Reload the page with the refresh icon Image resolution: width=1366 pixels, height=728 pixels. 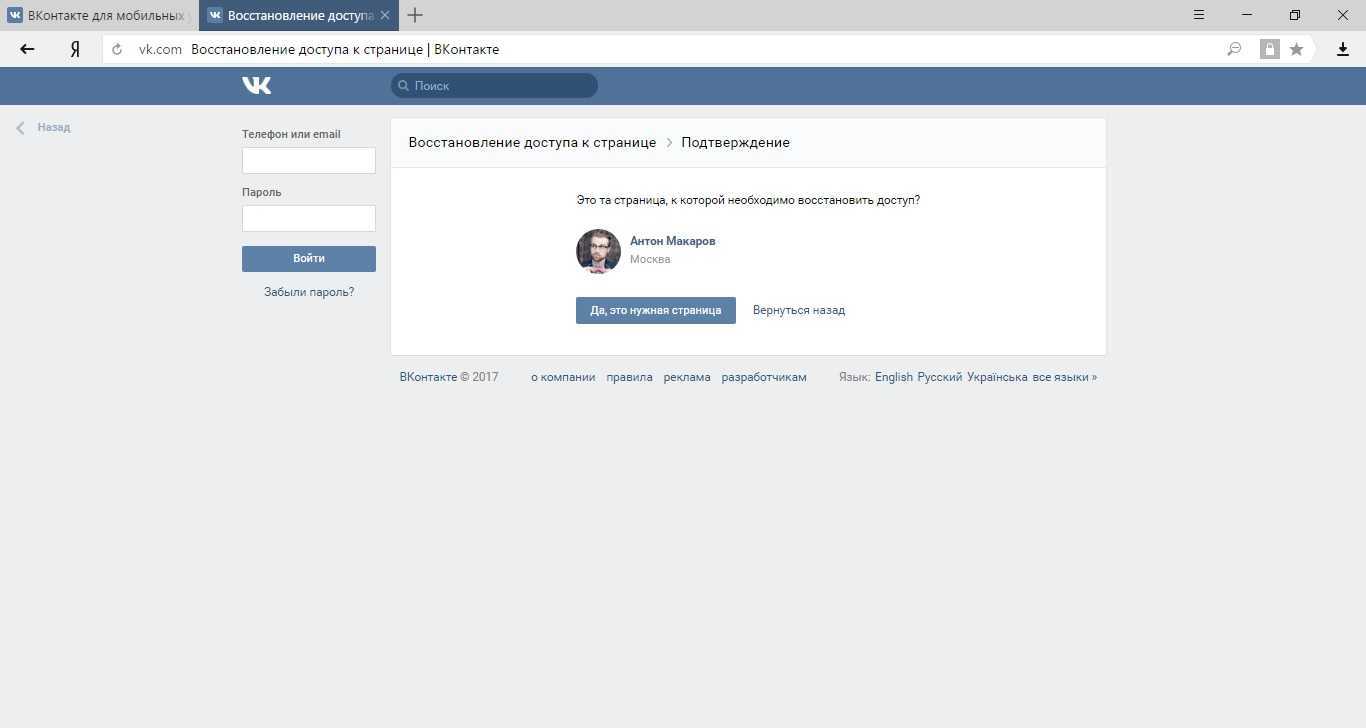click(x=117, y=49)
